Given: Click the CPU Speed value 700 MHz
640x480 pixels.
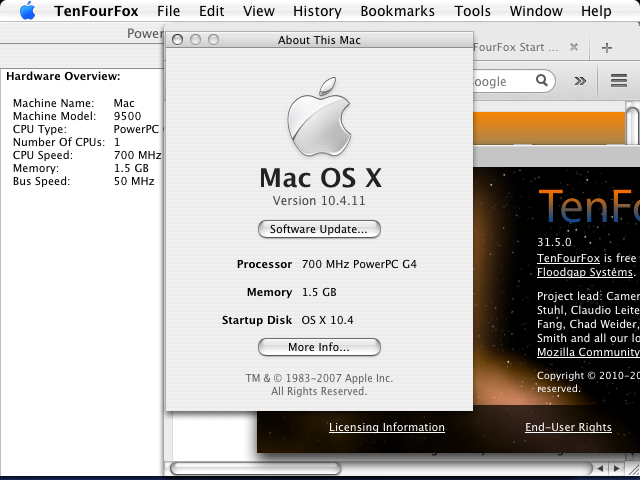Looking at the screenshot, I should 138,155.
